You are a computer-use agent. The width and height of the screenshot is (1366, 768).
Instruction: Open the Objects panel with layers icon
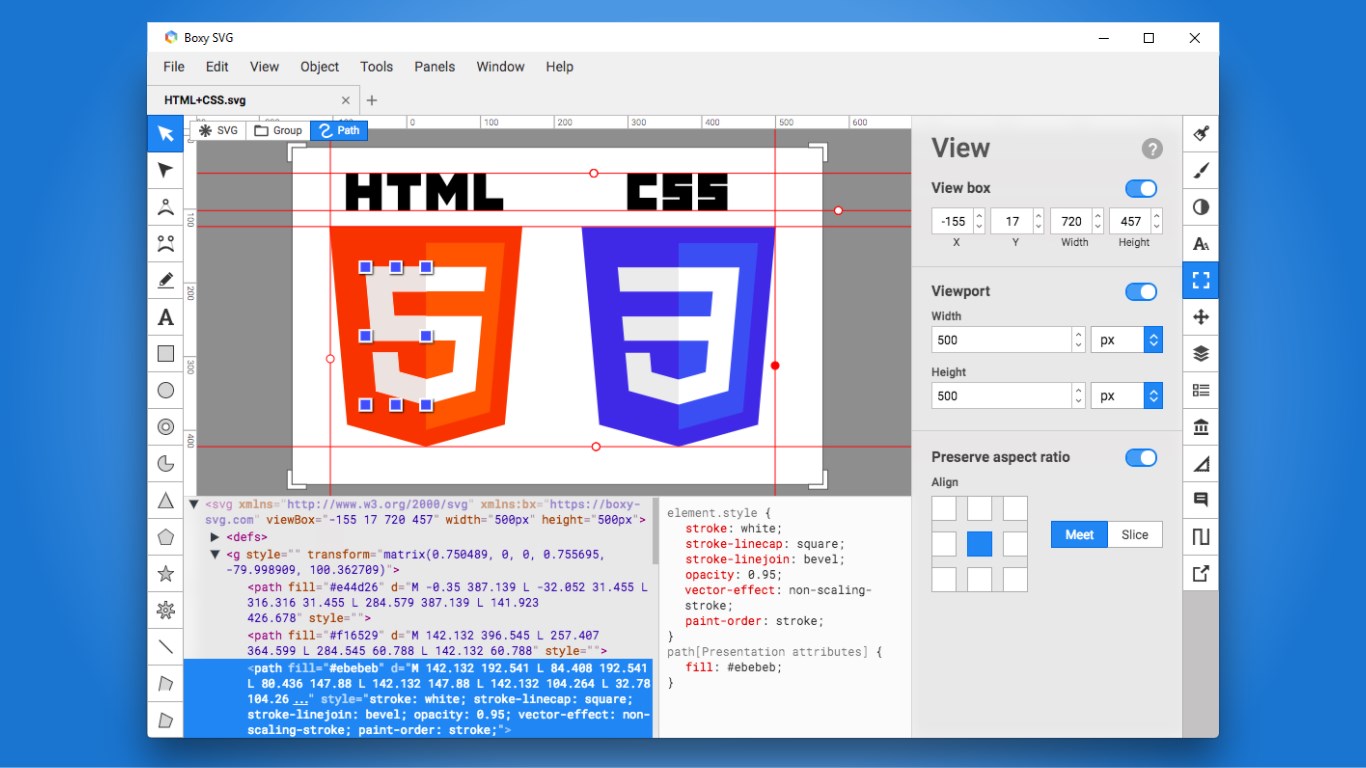pyautogui.click(x=1200, y=353)
